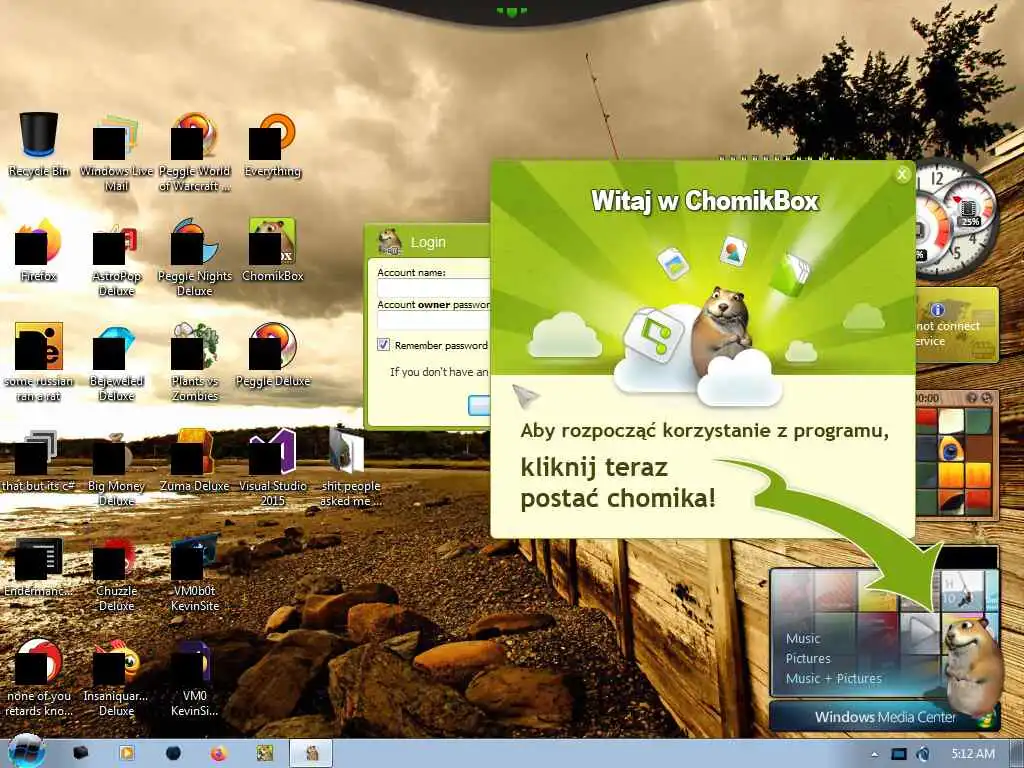
Task: Select 'some russian ran a rat' icon
Action: click(x=39, y=362)
